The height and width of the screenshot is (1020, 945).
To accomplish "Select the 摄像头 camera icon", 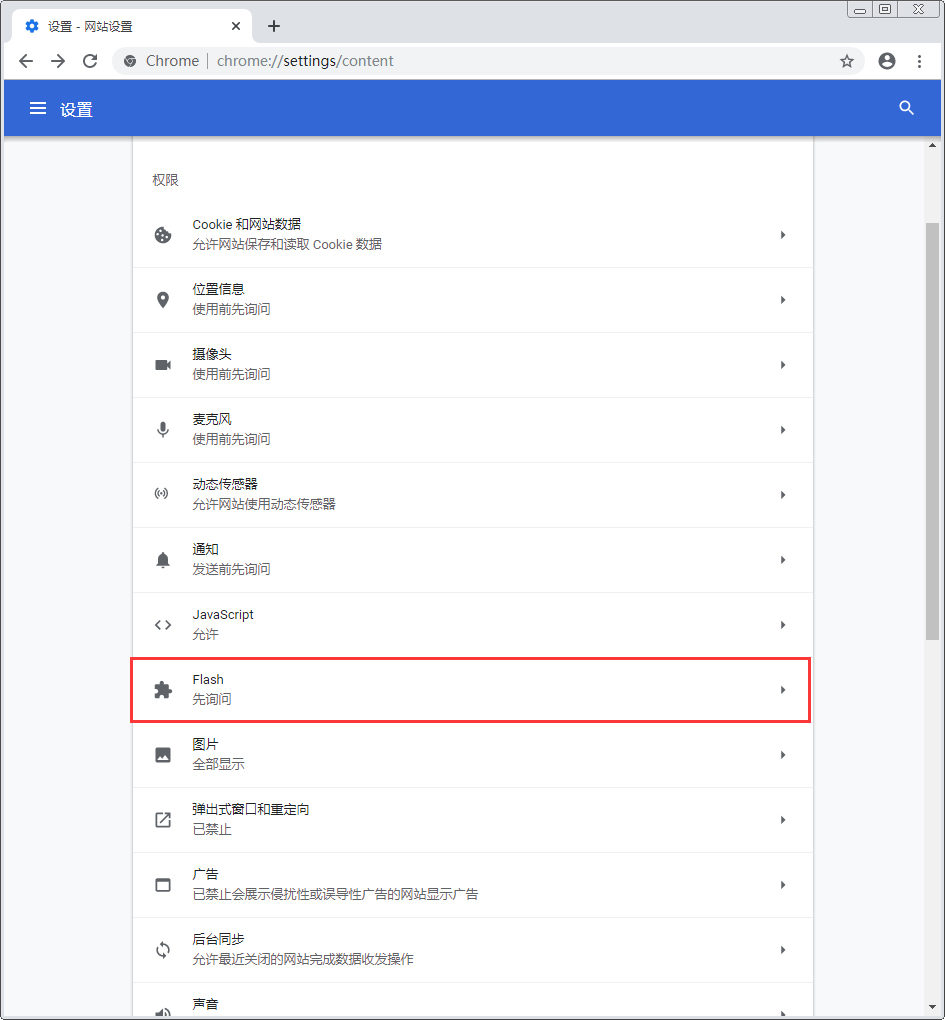I will tap(162, 364).
